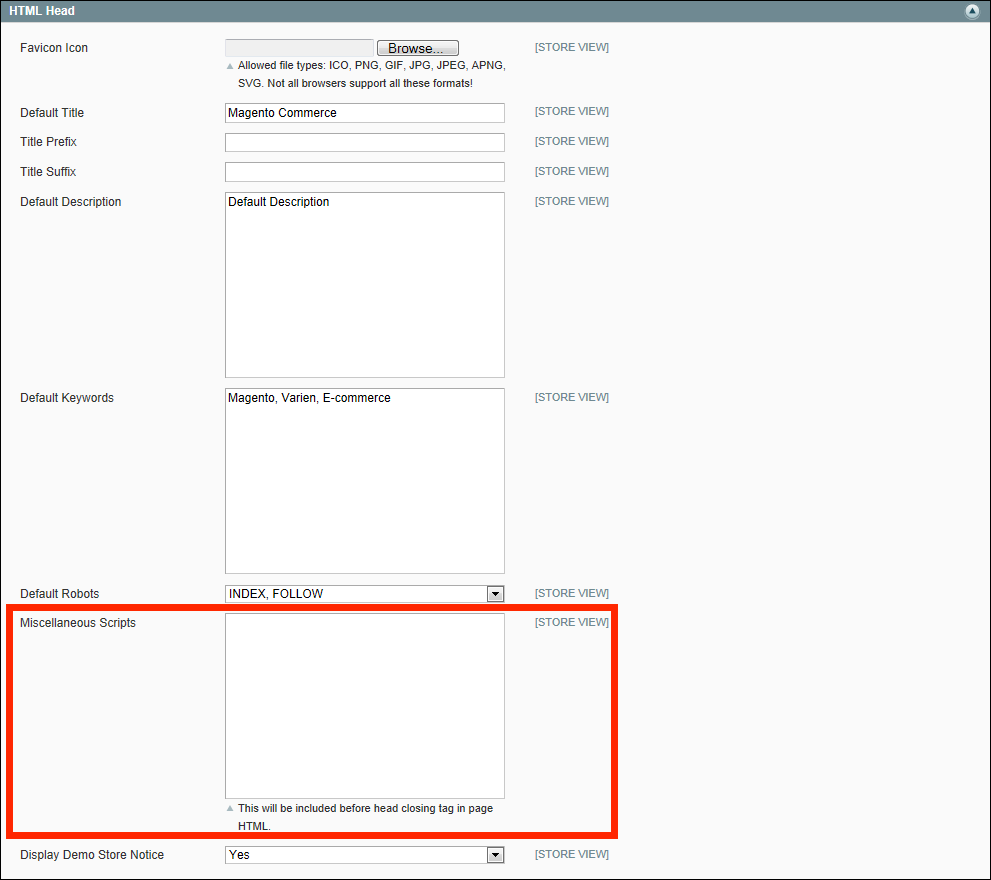Click the Title Suffix label
The image size is (991, 880).
coord(48,171)
